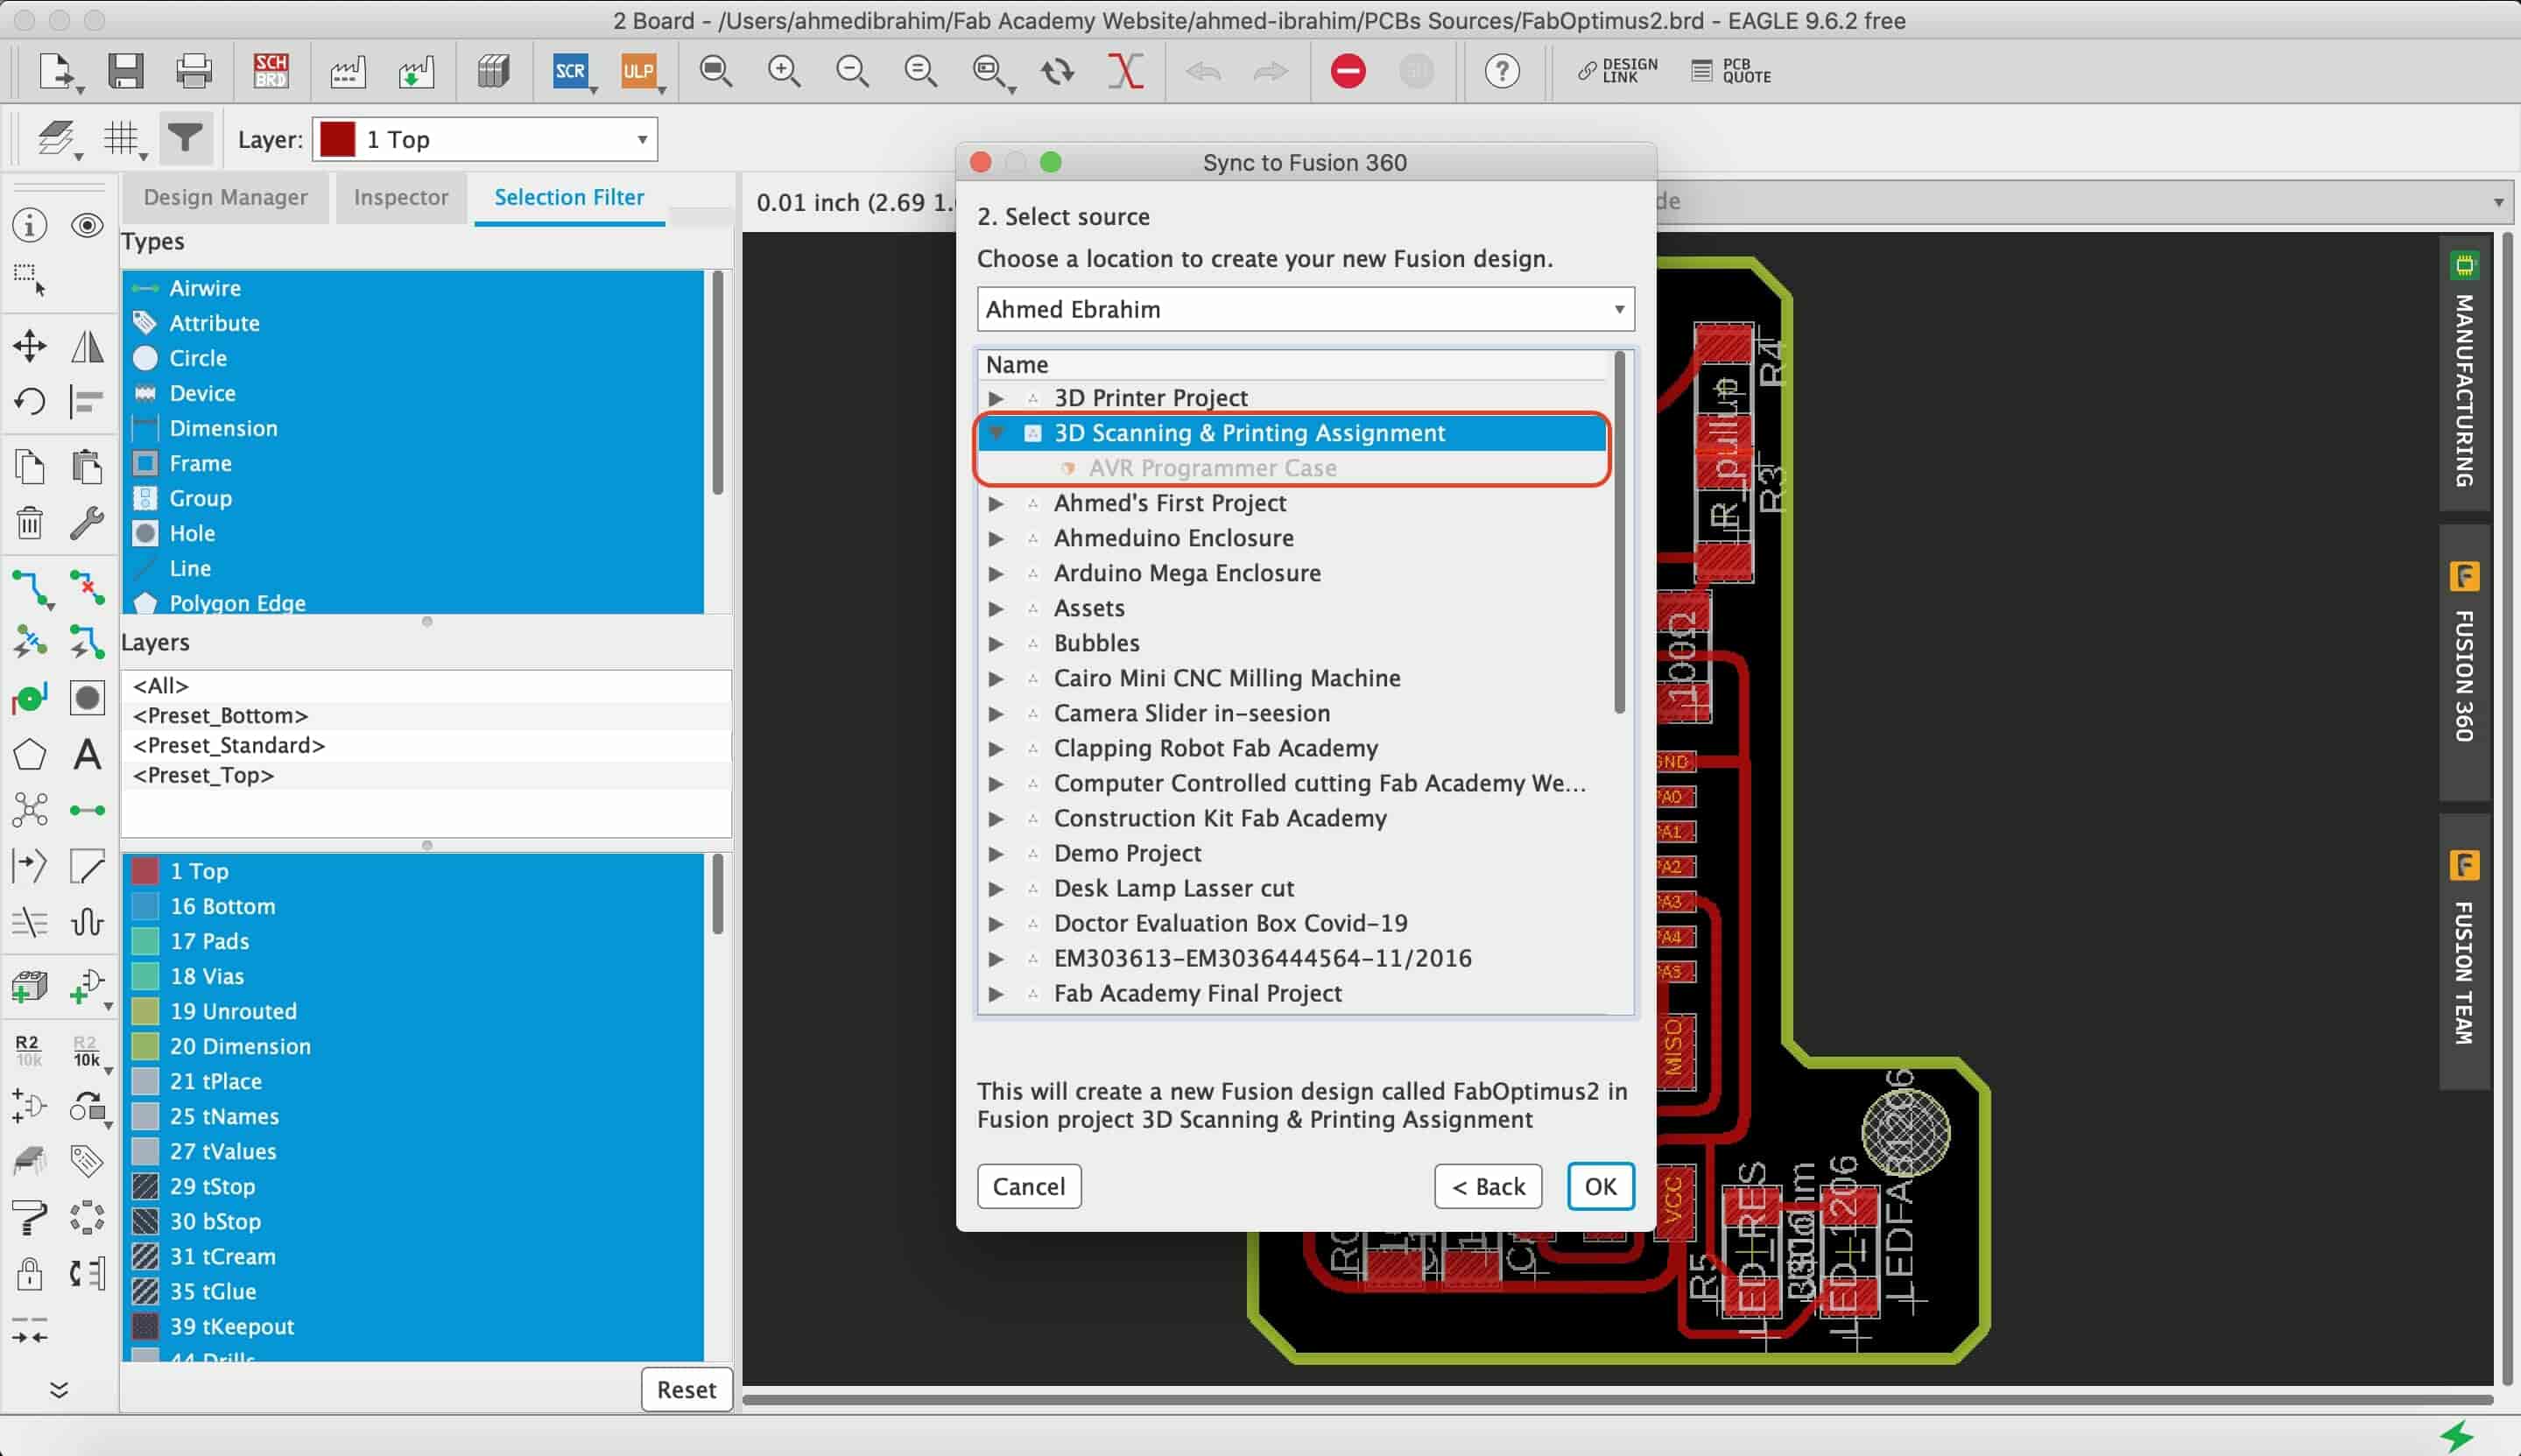Switch to the Design Manager tab
Screen dimensions: 2521x1456
point(225,197)
